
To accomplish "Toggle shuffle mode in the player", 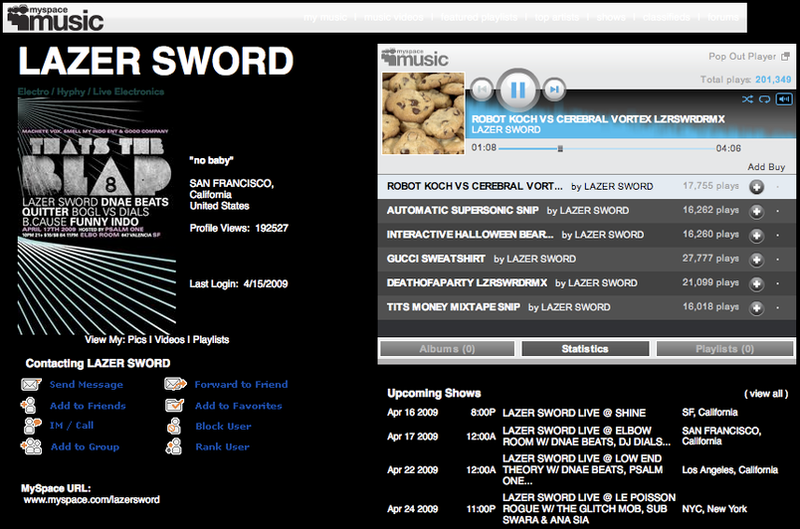I will [747, 99].
